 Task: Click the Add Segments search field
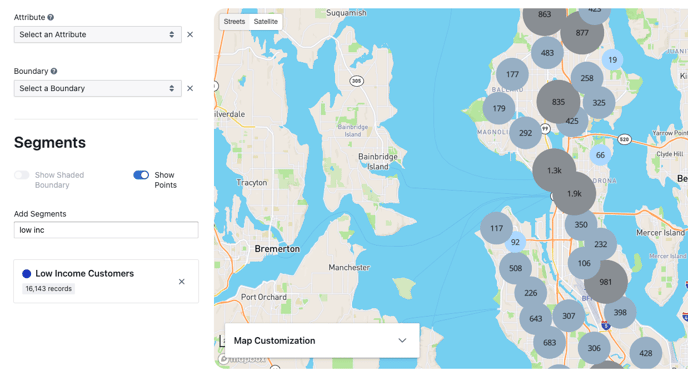click(106, 230)
